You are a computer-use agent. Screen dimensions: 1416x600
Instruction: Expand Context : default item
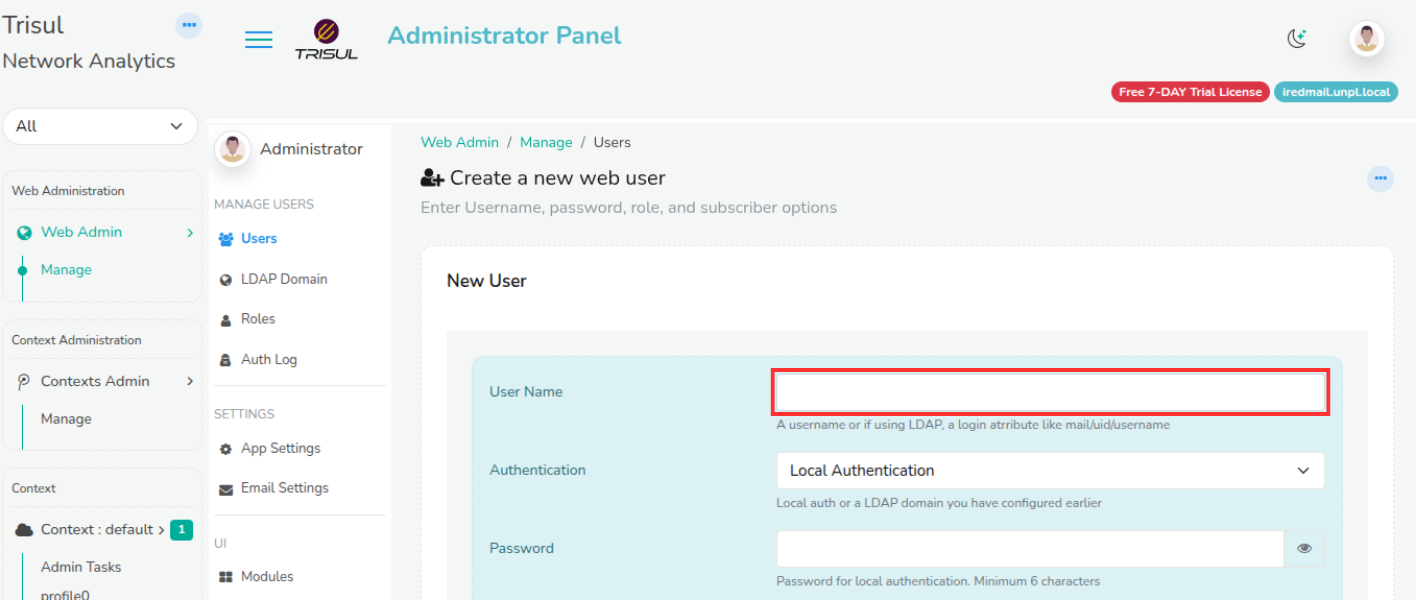(104, 530)
